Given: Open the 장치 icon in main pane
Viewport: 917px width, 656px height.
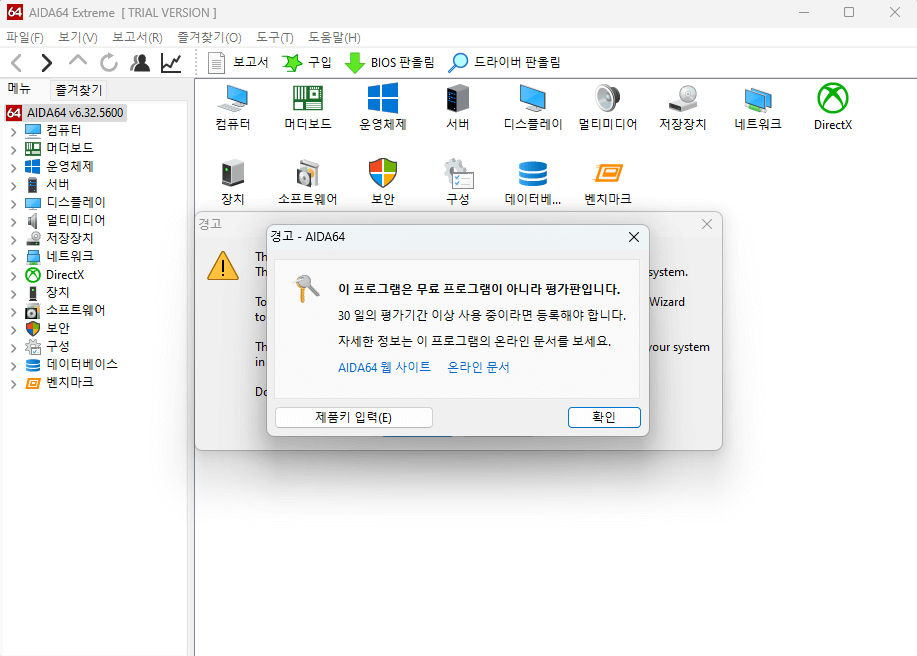Looking at the screenshot, I should pos(233,182).
